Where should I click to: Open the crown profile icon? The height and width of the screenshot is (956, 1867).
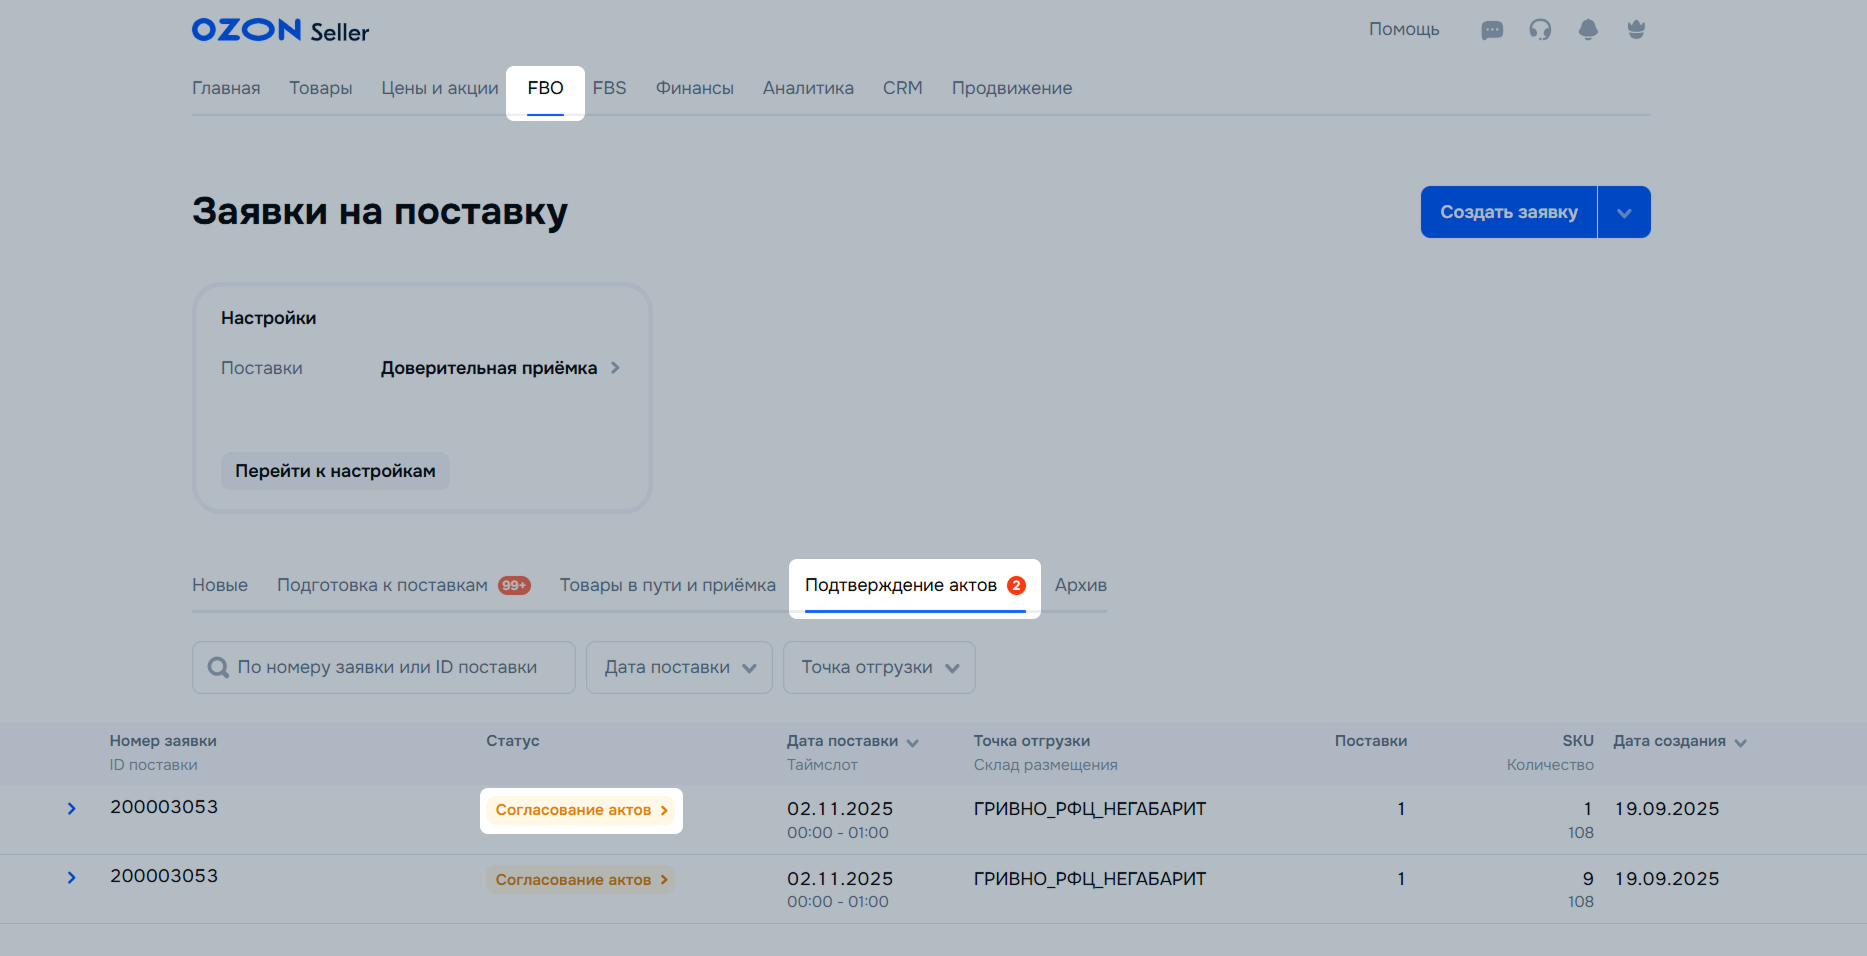click(x=1636, y=30)
